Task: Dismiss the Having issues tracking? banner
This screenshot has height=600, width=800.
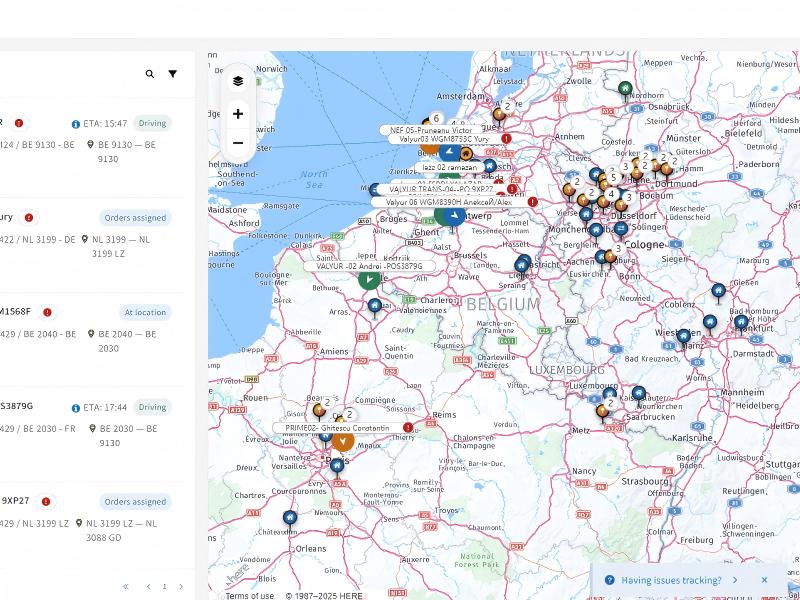Action: (764, 580)
